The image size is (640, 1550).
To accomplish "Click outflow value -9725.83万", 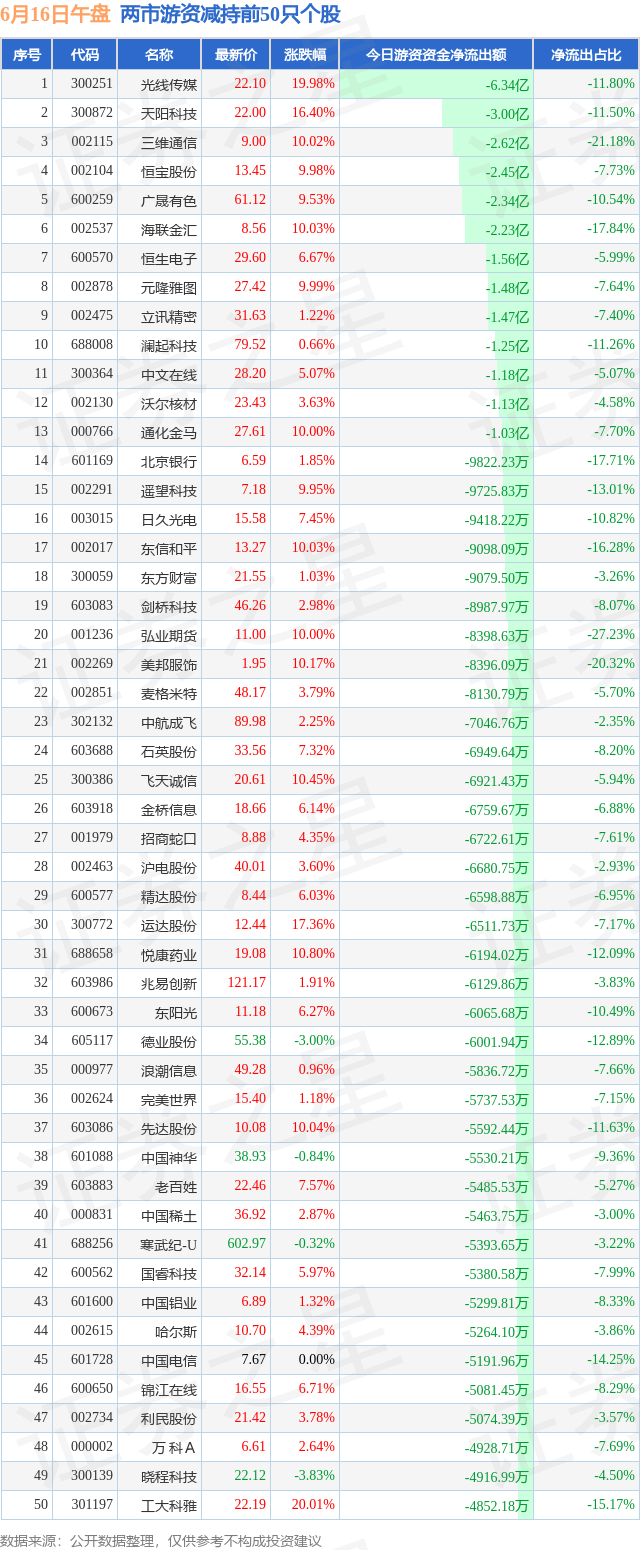I will (497, 491).
